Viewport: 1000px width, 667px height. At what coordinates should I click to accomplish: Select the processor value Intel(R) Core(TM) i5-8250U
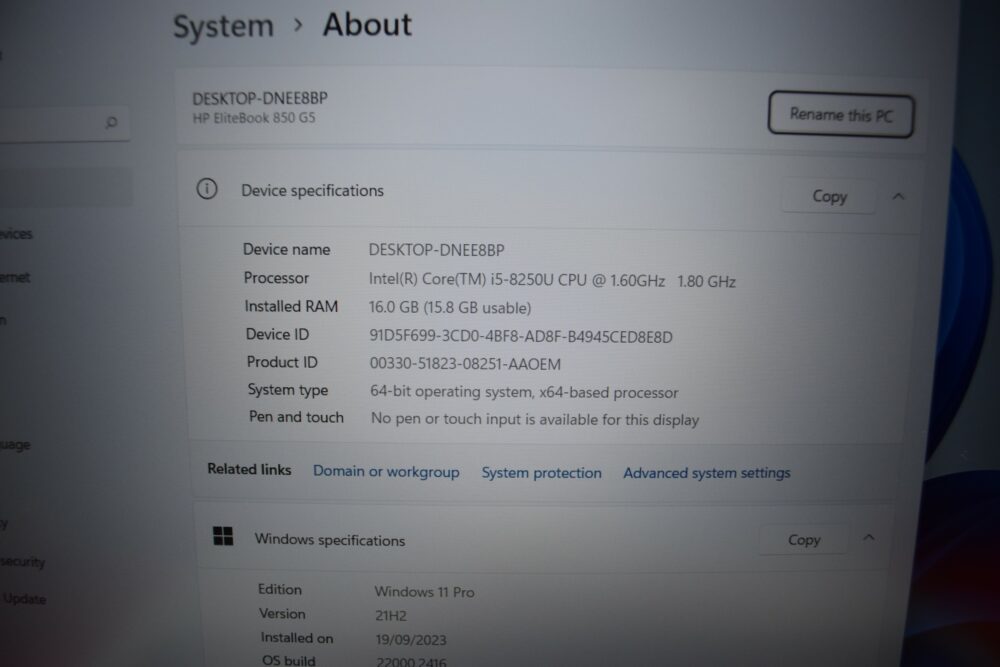[475, 279]
